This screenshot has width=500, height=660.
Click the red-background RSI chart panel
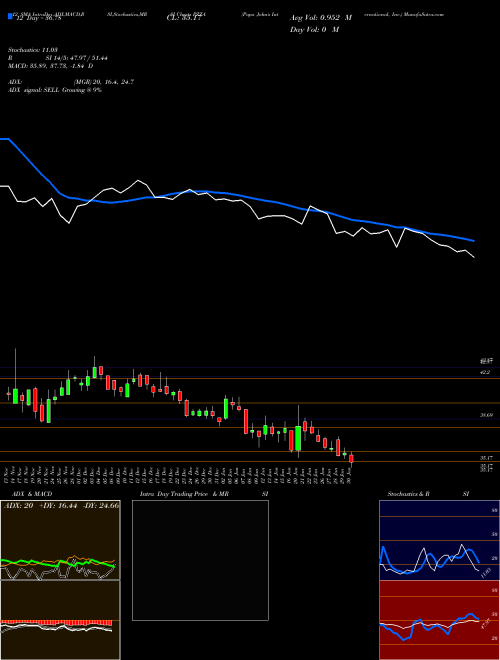tap(439, 620)
